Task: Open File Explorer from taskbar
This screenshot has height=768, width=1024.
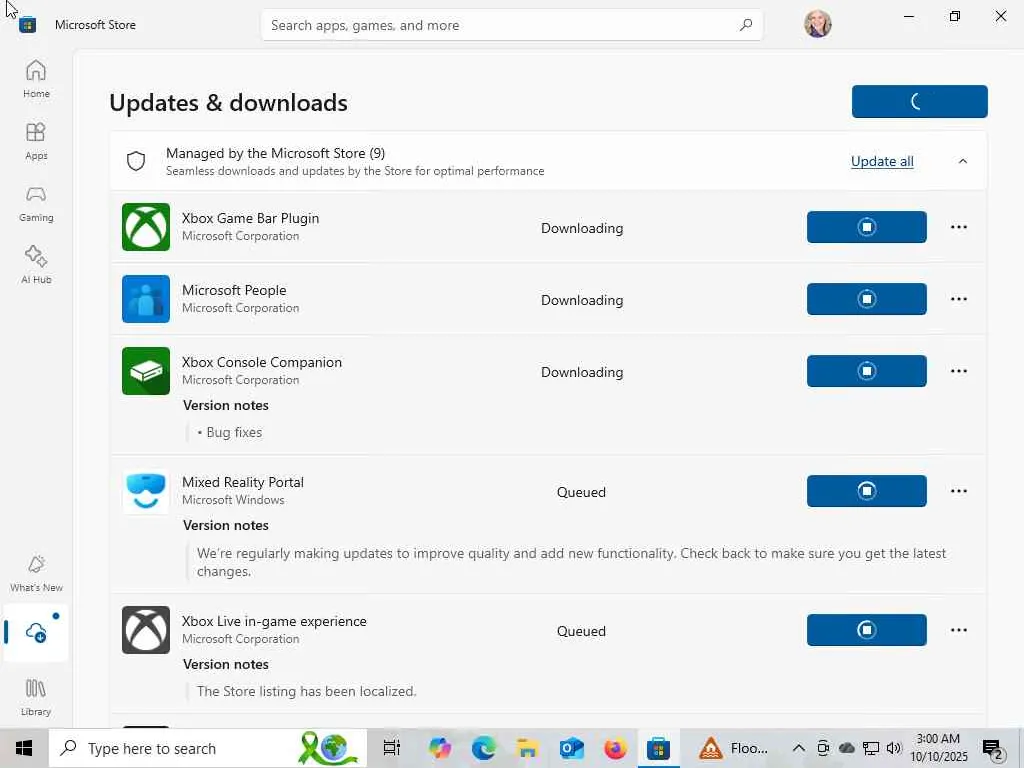Action: point(527,748)
